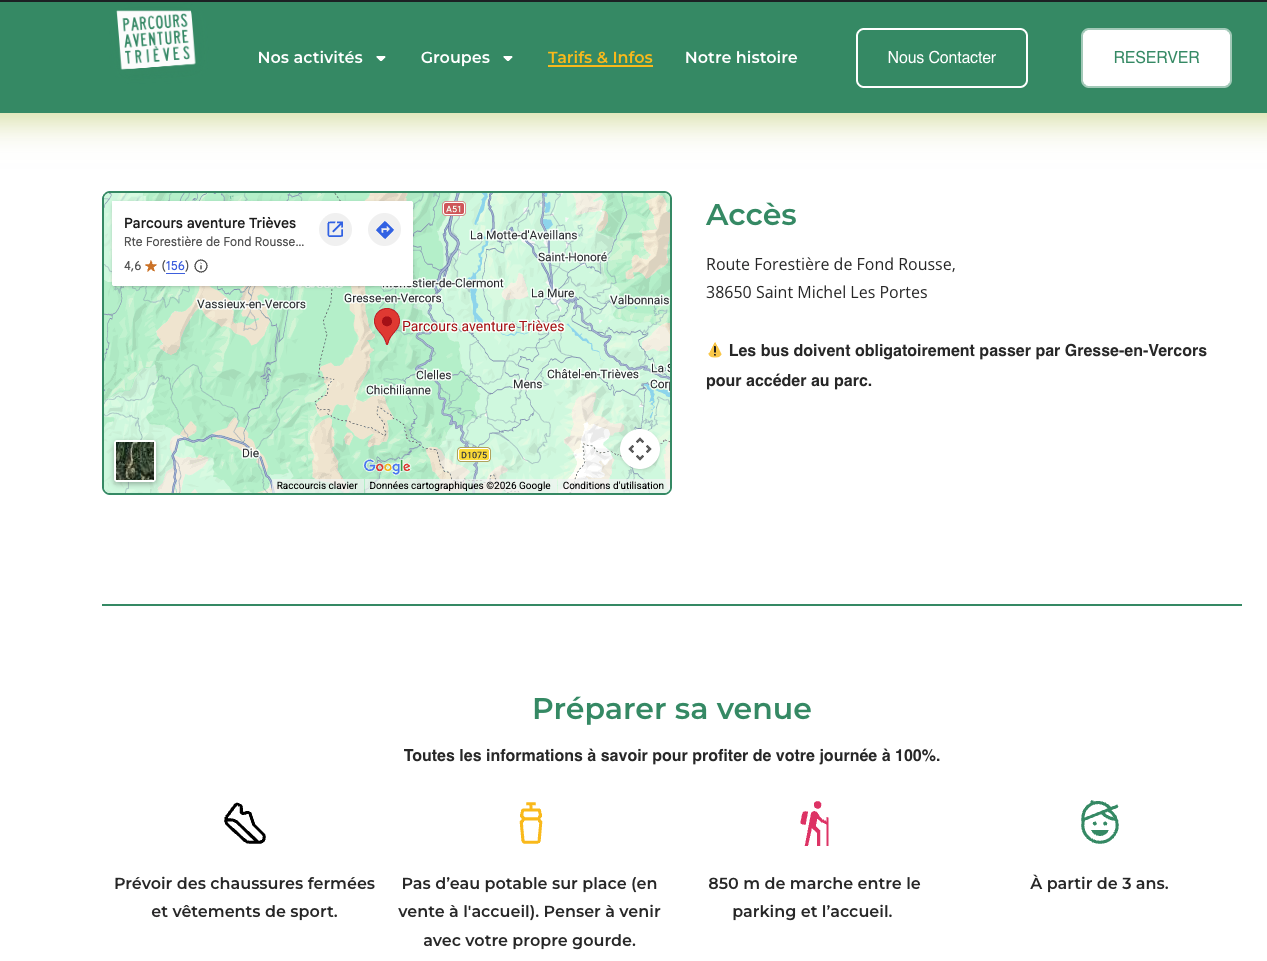Switch to satellite view thumbnail
This screenshot has height=961, width=1267.
pos(135,461)
